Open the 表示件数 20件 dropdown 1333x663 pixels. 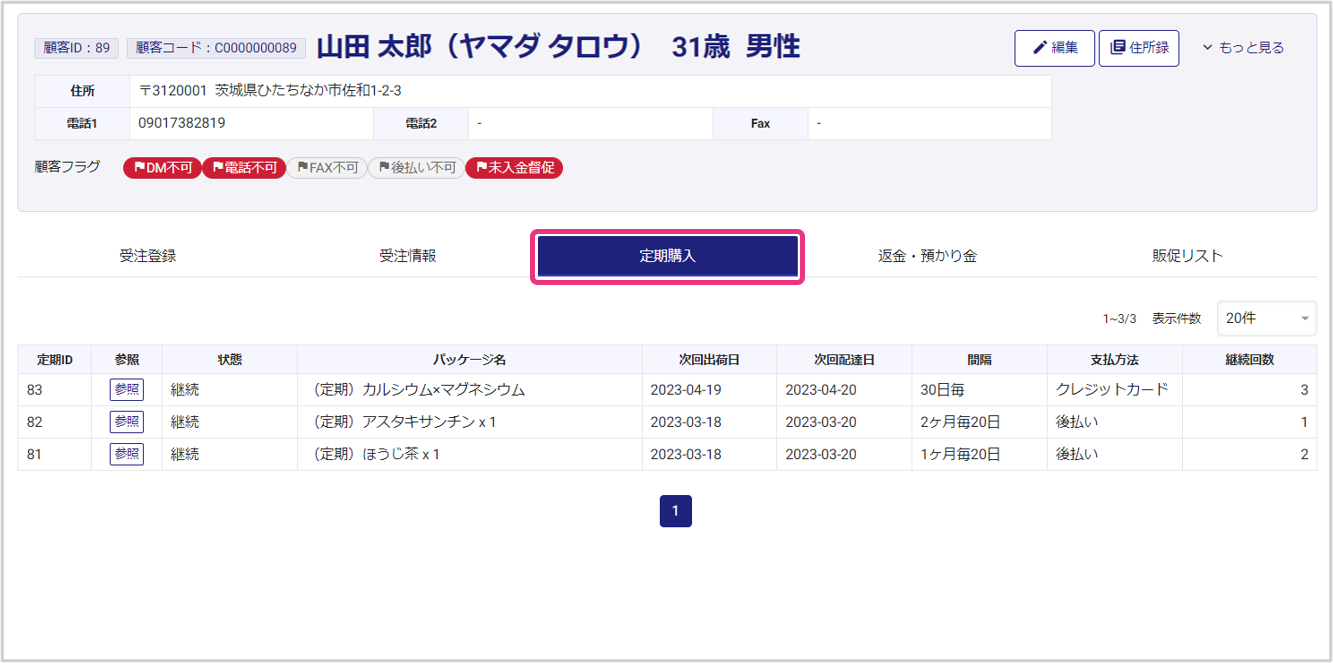[x=1266, y=318]
